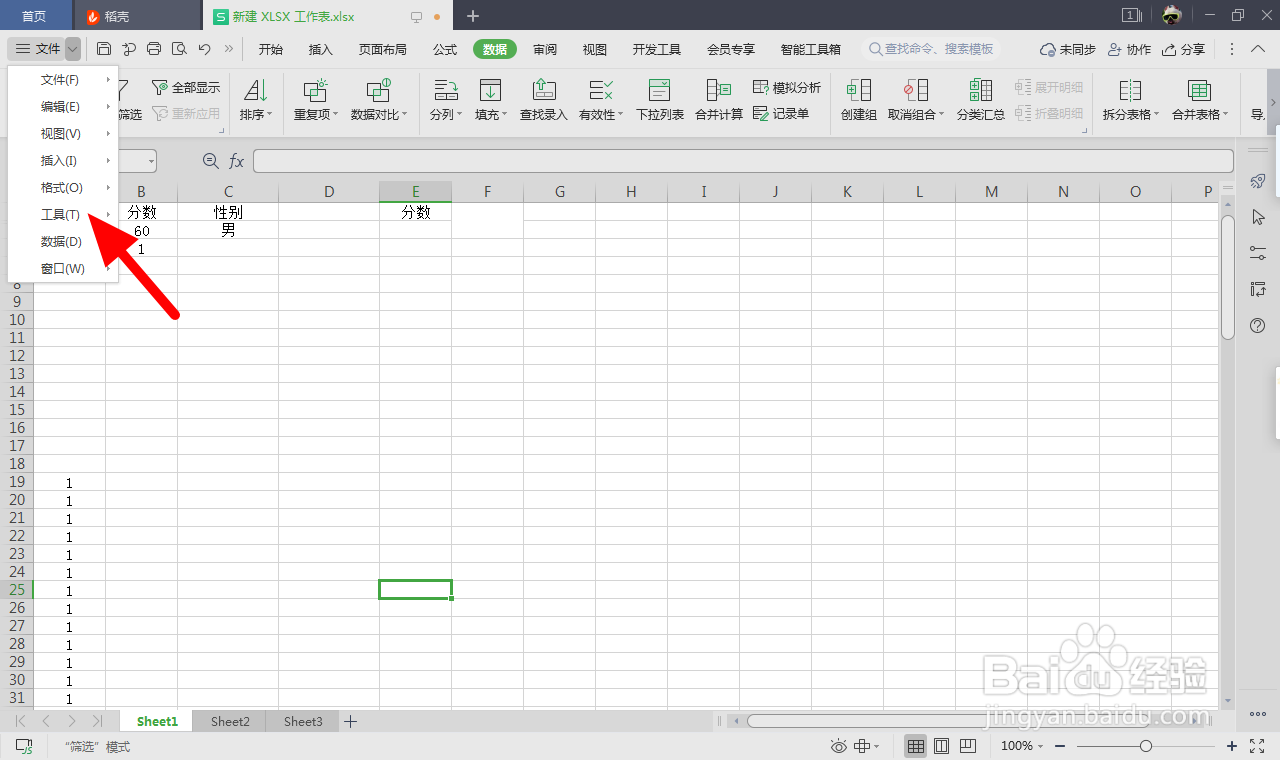This screenshot has height=760, width=1280.
Task: Add a new sheet with plus button
Action: (x=351, y=721)
